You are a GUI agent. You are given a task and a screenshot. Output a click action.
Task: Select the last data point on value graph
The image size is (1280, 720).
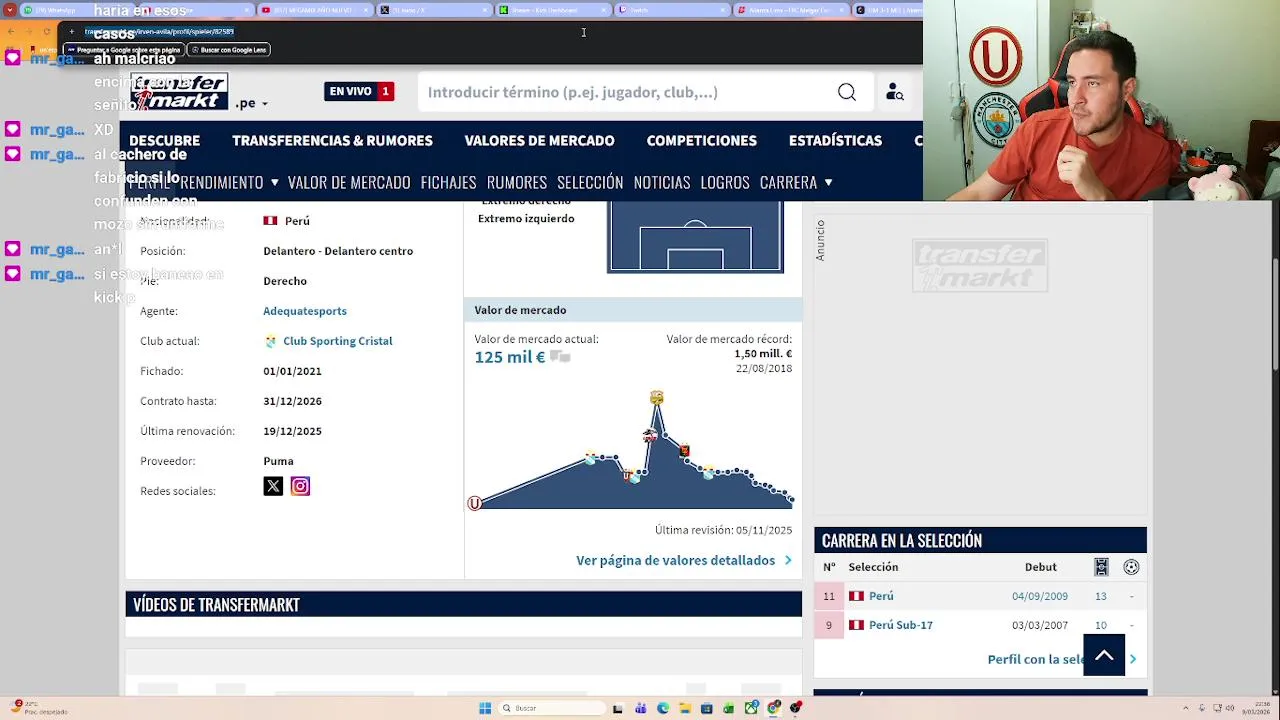(791, 498)
